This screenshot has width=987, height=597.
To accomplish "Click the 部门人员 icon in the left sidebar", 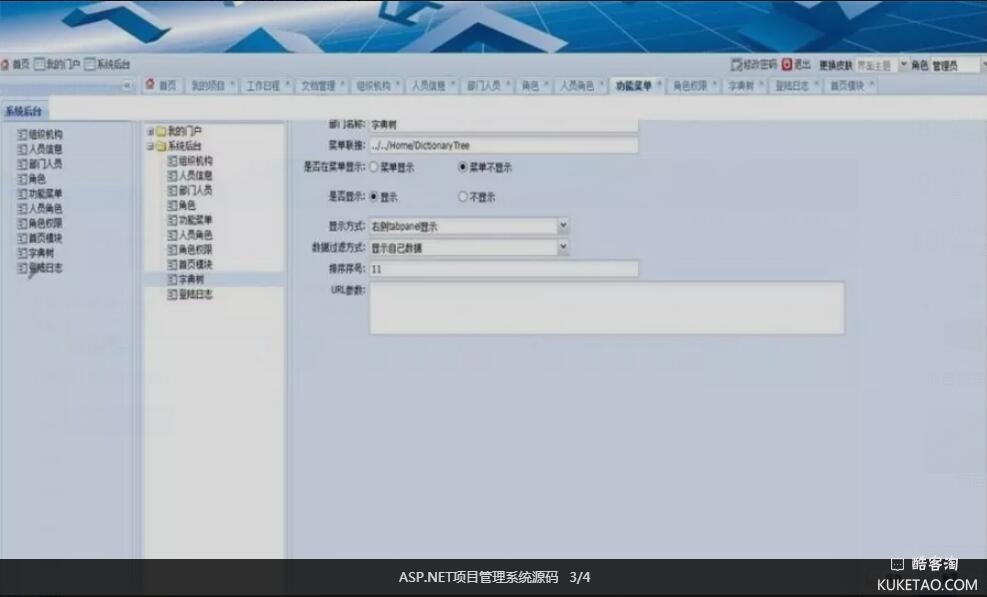I will (x=22, y=164).
